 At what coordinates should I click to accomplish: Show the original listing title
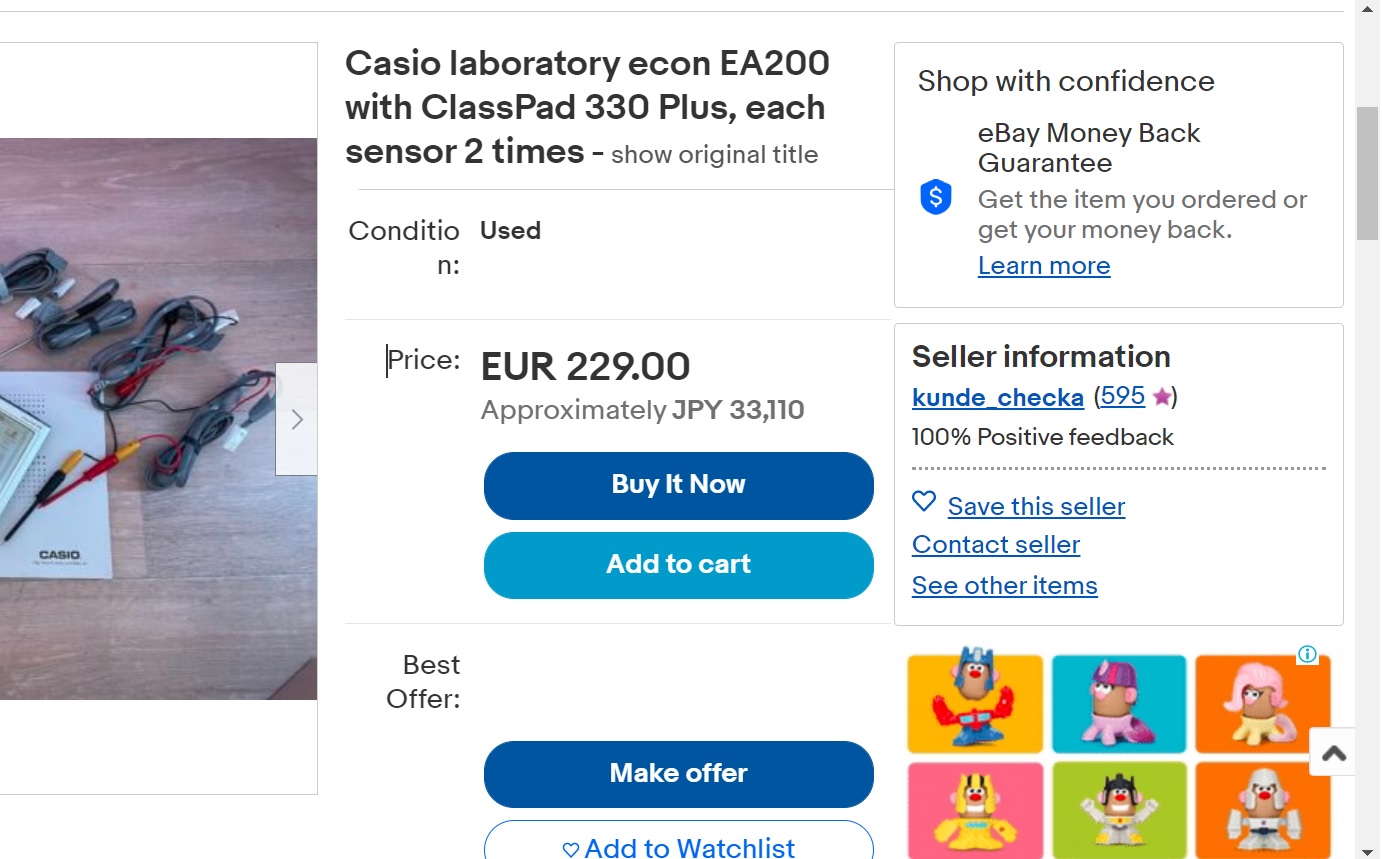[714, 155]
